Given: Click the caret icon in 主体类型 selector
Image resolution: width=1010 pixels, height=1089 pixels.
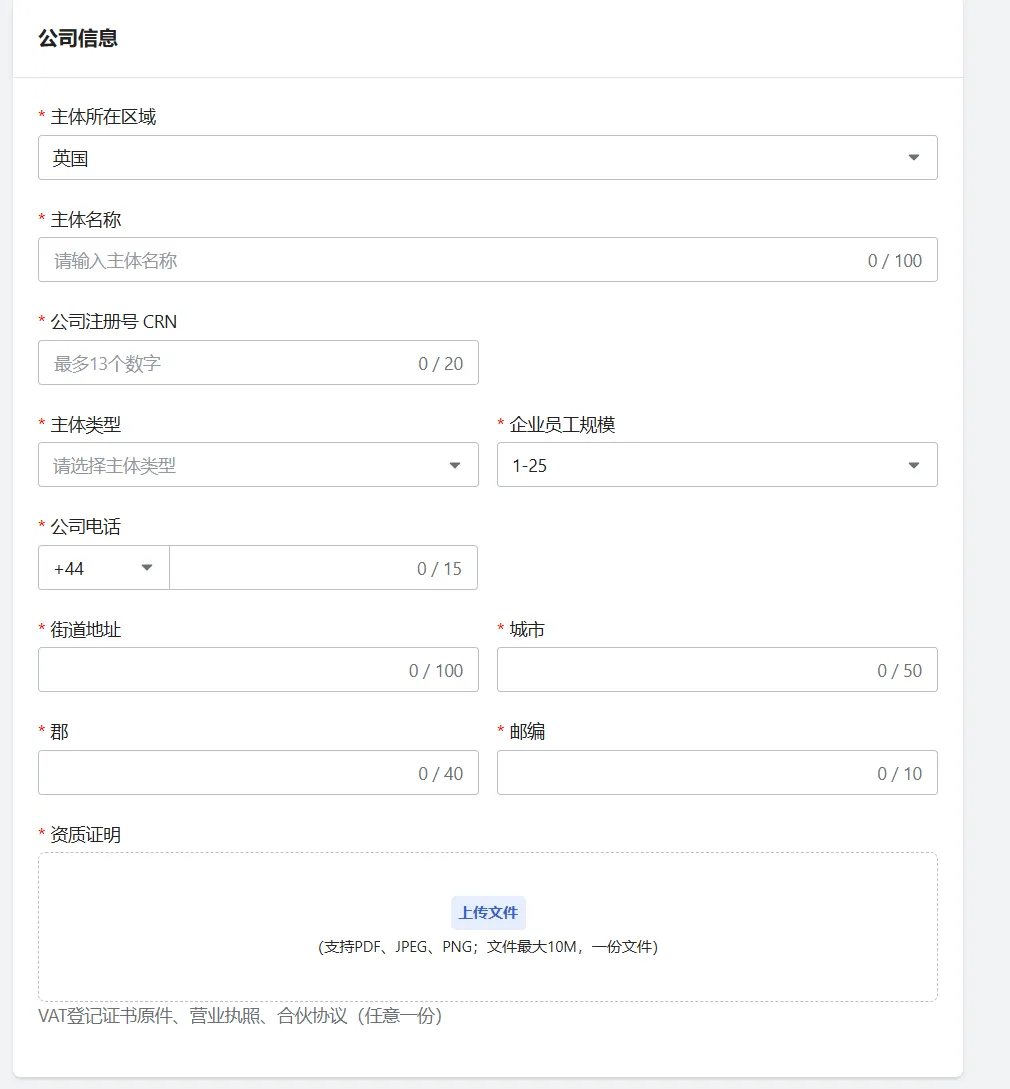Looking at the screenshot, I should (x=455, y=466).
